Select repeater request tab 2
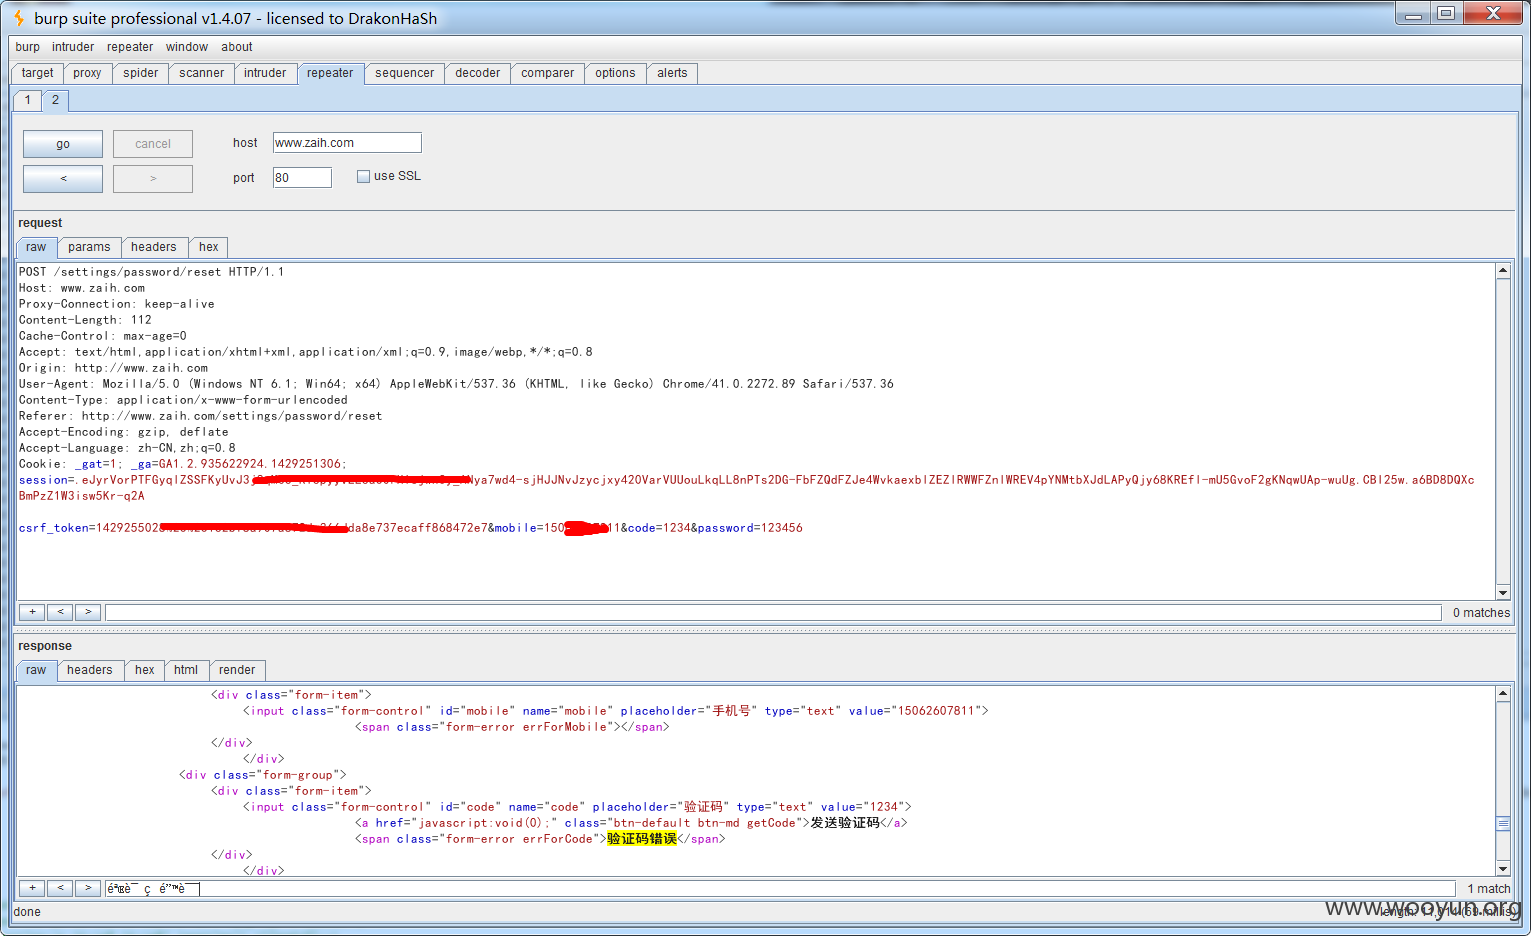The height and width of the screenshot is (936, 1531). point(55,100)
